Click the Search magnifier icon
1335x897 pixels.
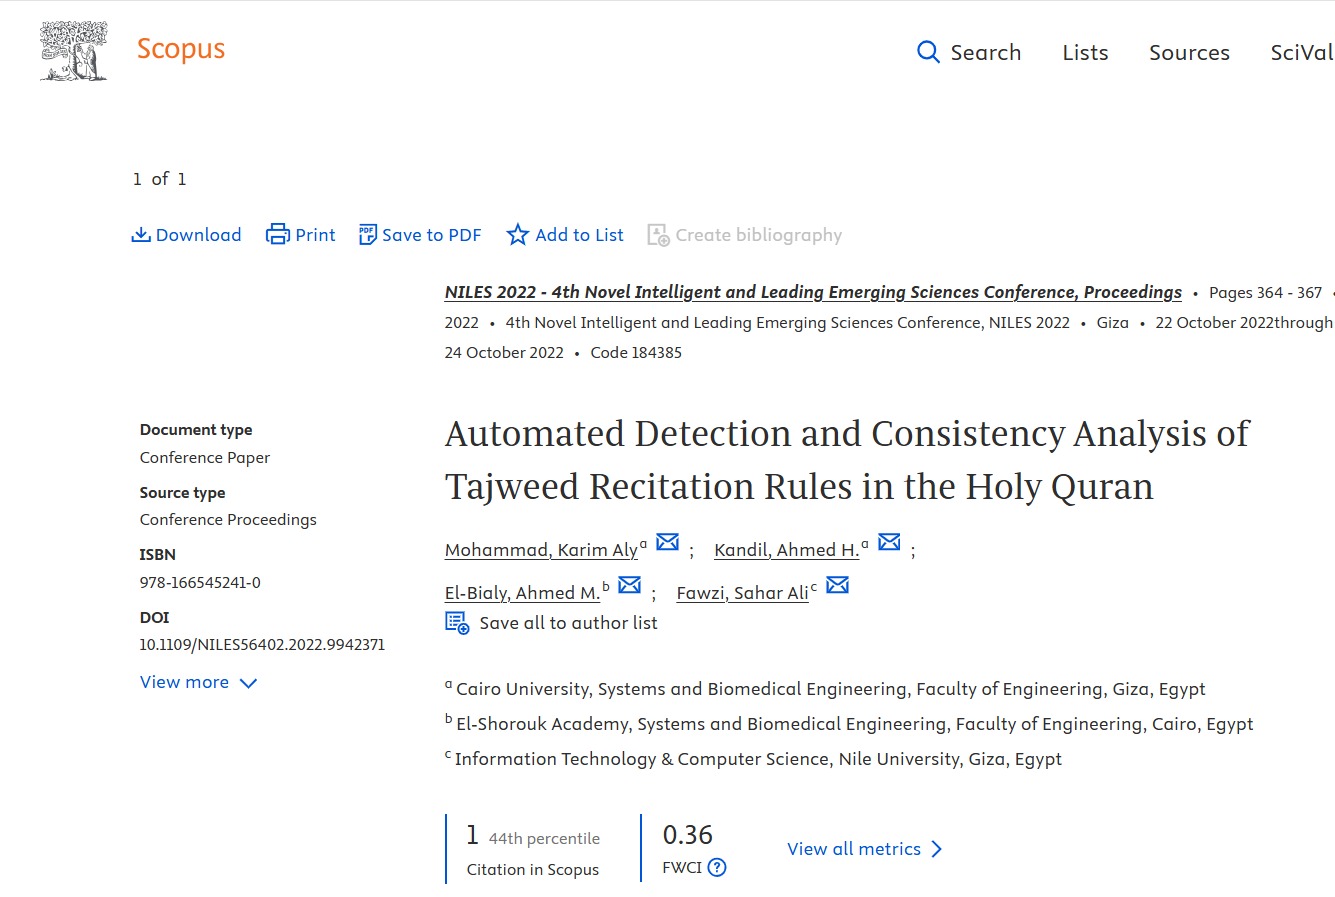pos(928,52)
